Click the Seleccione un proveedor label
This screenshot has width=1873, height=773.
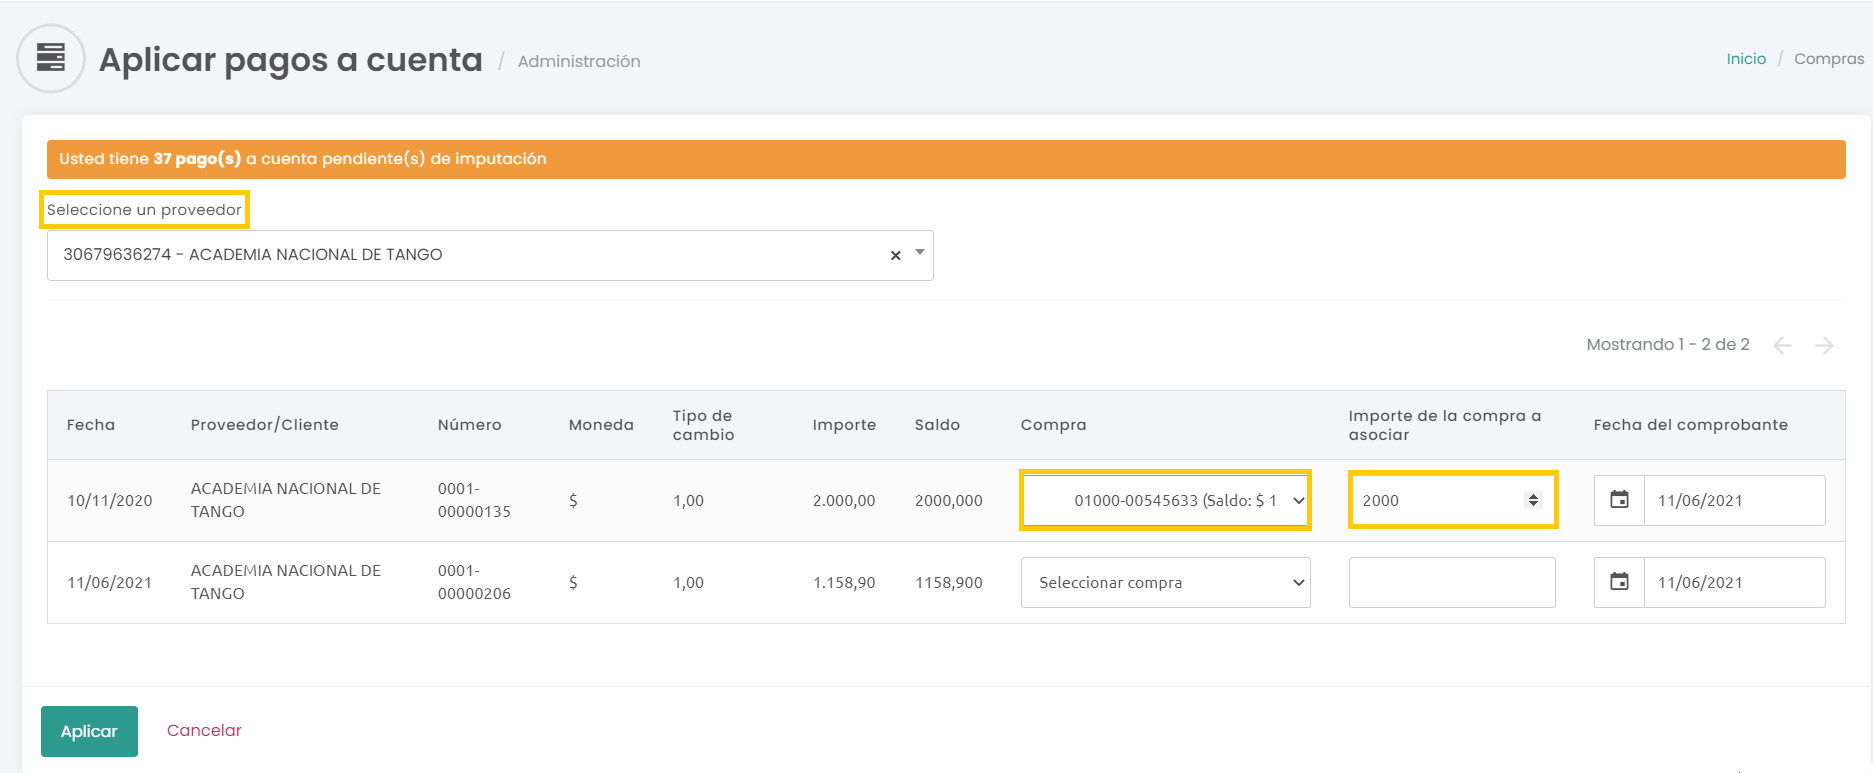click(144, 210)
